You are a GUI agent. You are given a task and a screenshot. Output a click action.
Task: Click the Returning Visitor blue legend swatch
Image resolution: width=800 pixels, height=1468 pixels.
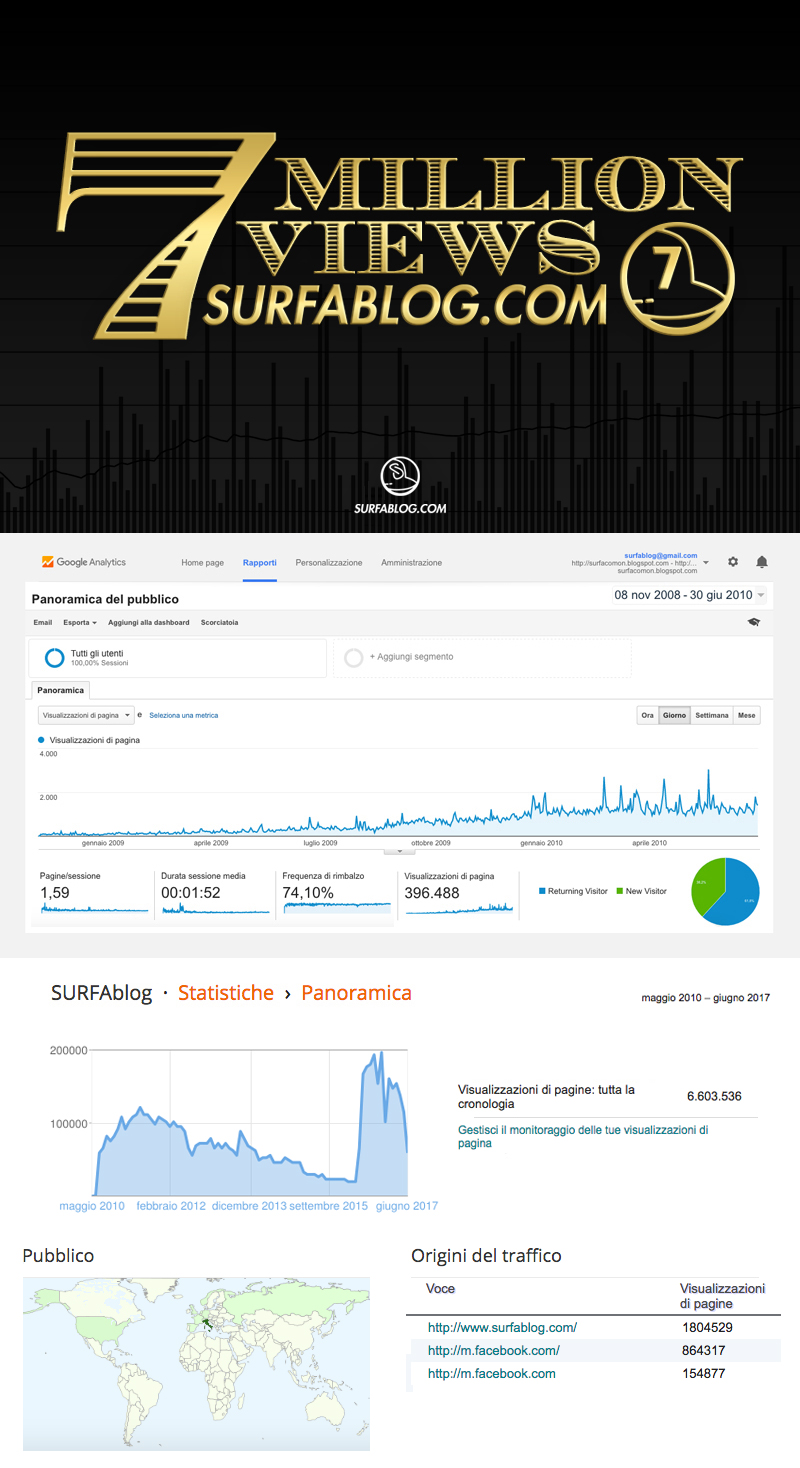pos(543,891)
